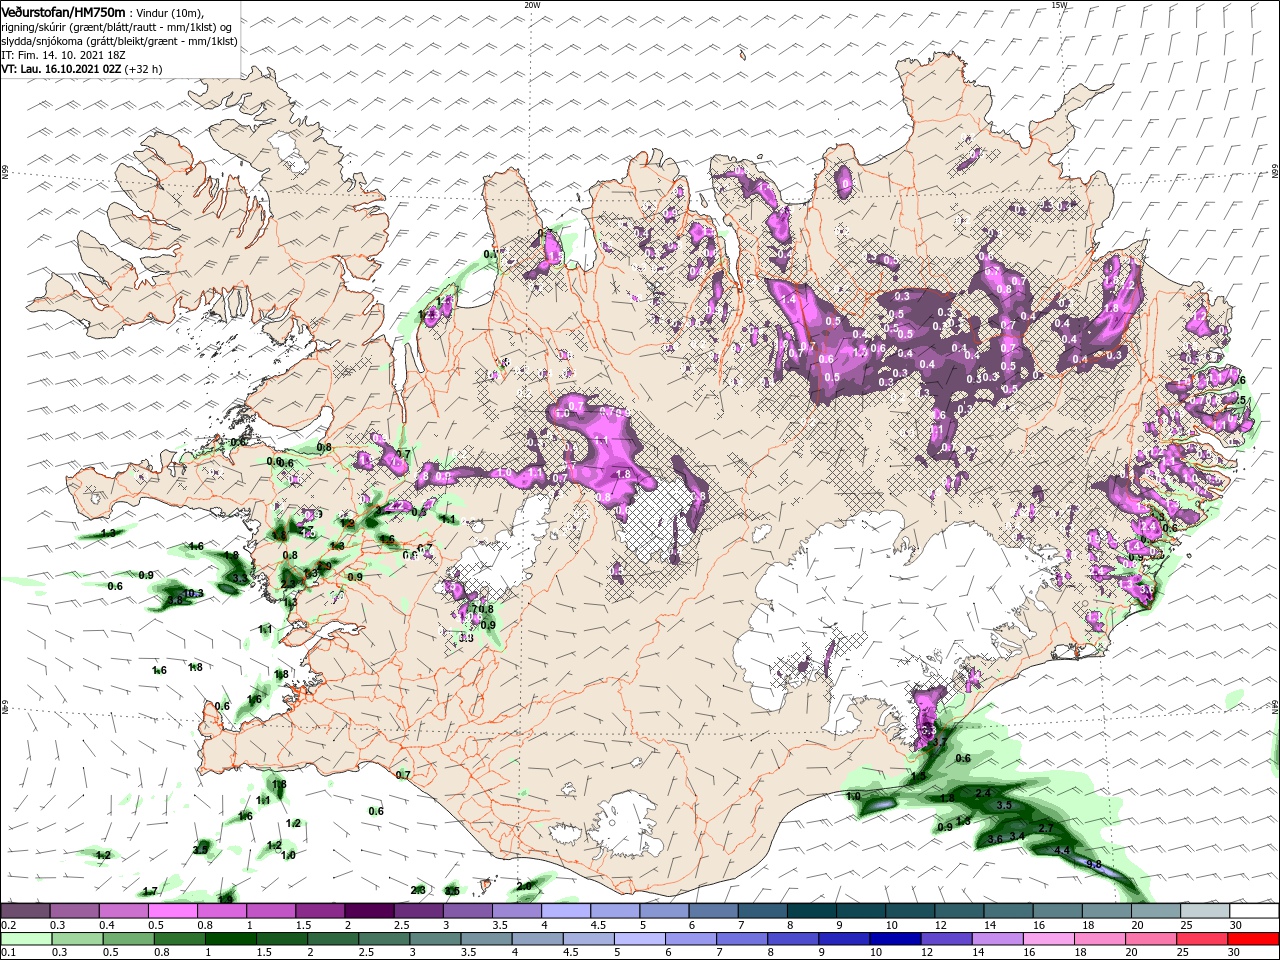Select the darkest purple 2–2.5 snow swatch

[369, 911]
